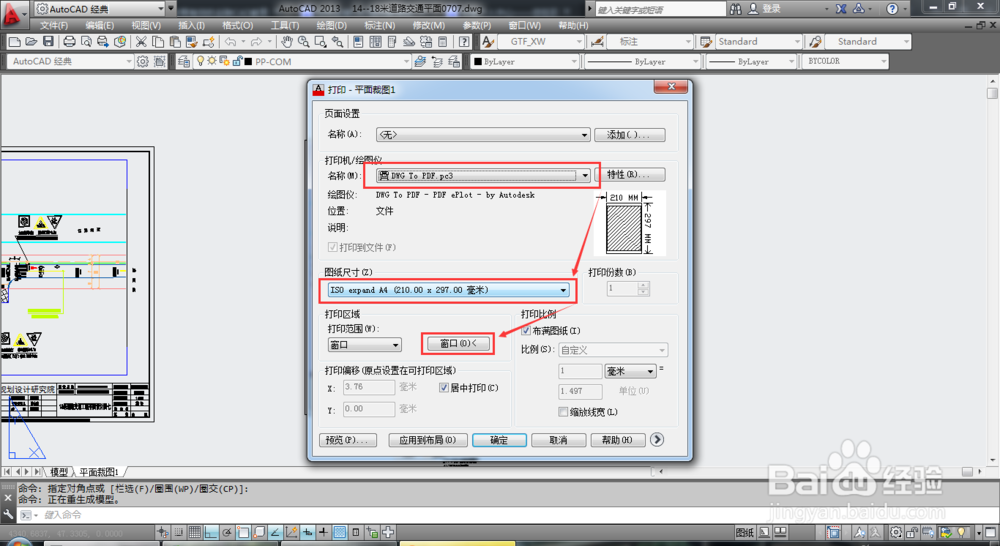
Task: Toggle Object Snap in status bar
Action: [x=243, y=532]
